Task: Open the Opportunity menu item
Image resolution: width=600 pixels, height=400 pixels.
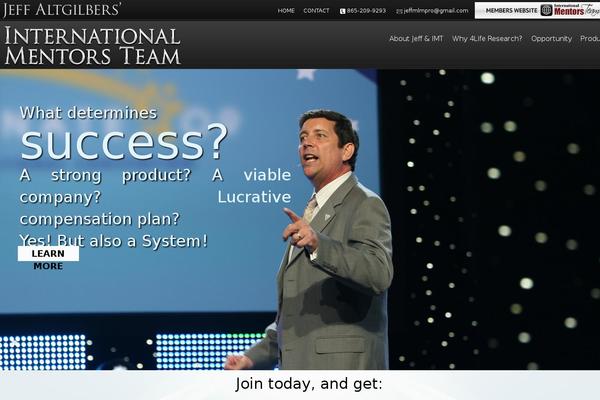Action: pyautogui.click(x=551, y=39)
